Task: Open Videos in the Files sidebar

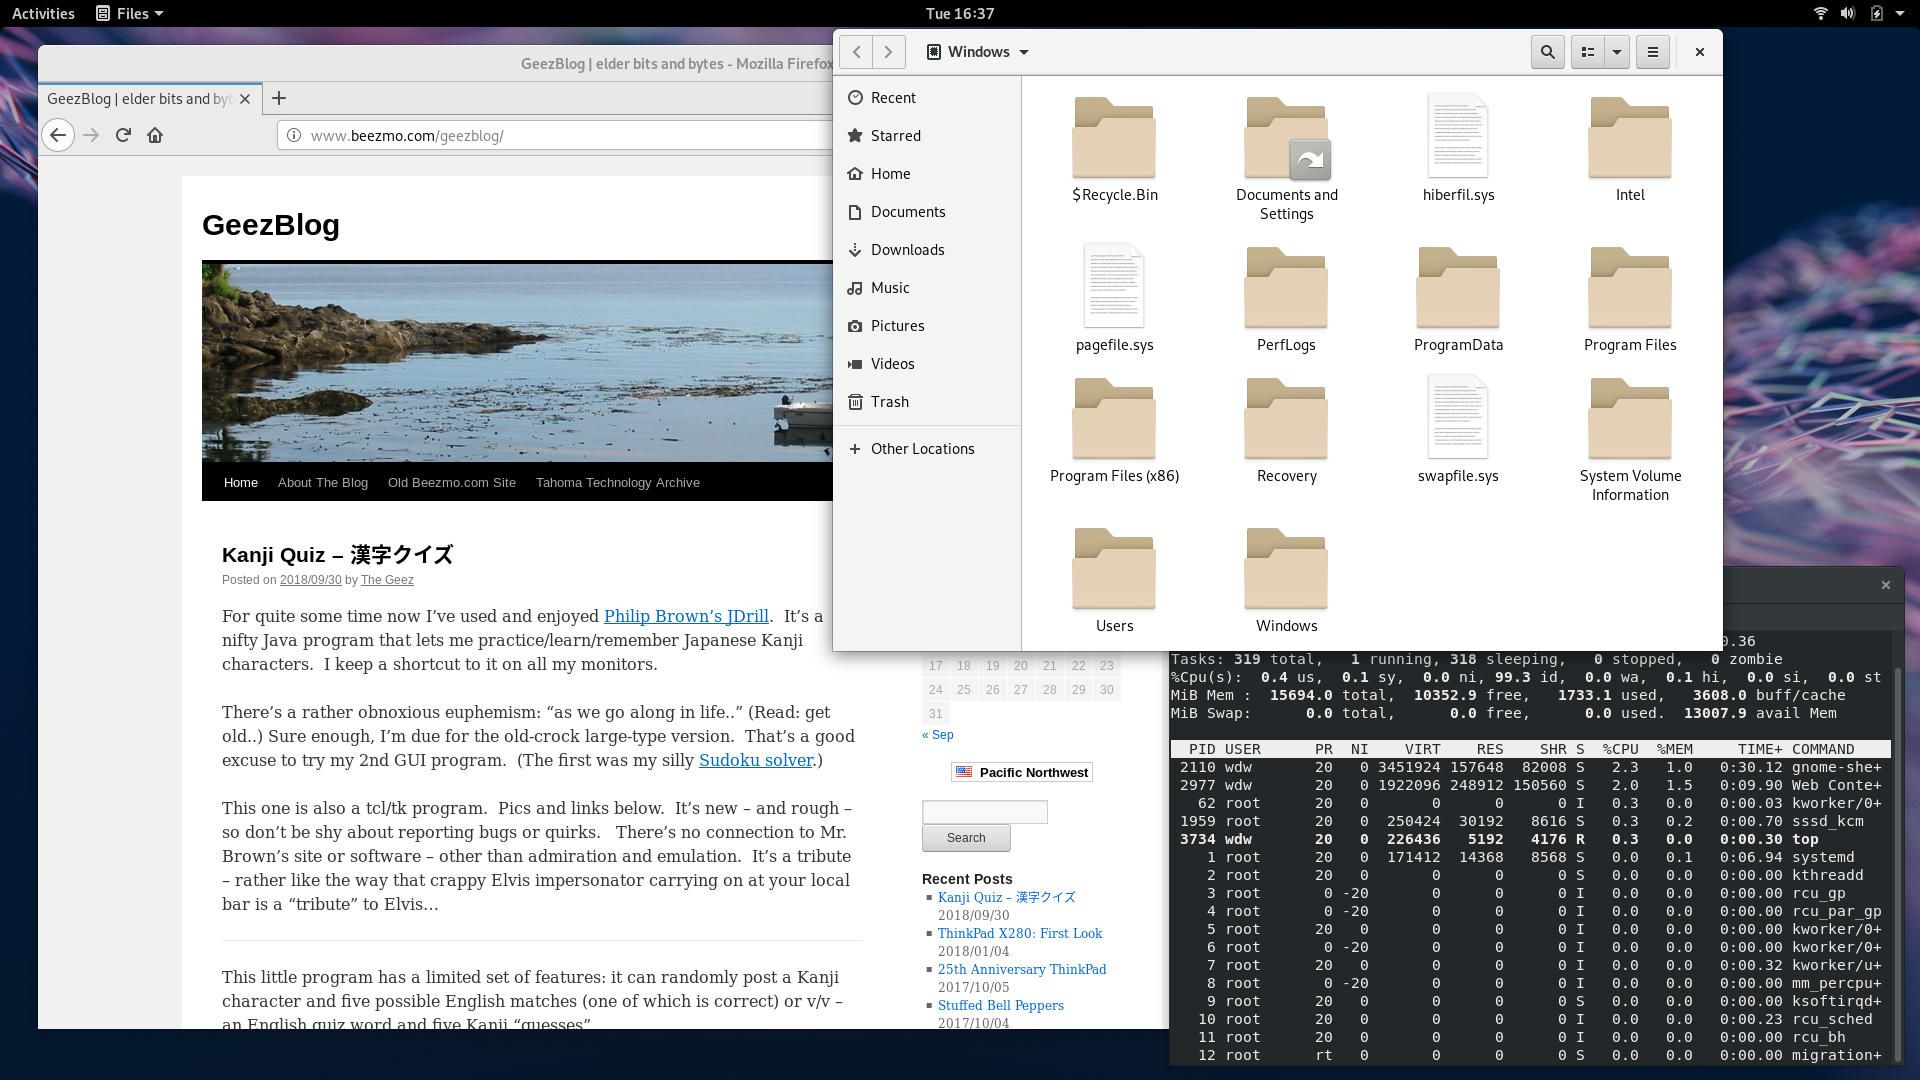Action: click(927, 364)
